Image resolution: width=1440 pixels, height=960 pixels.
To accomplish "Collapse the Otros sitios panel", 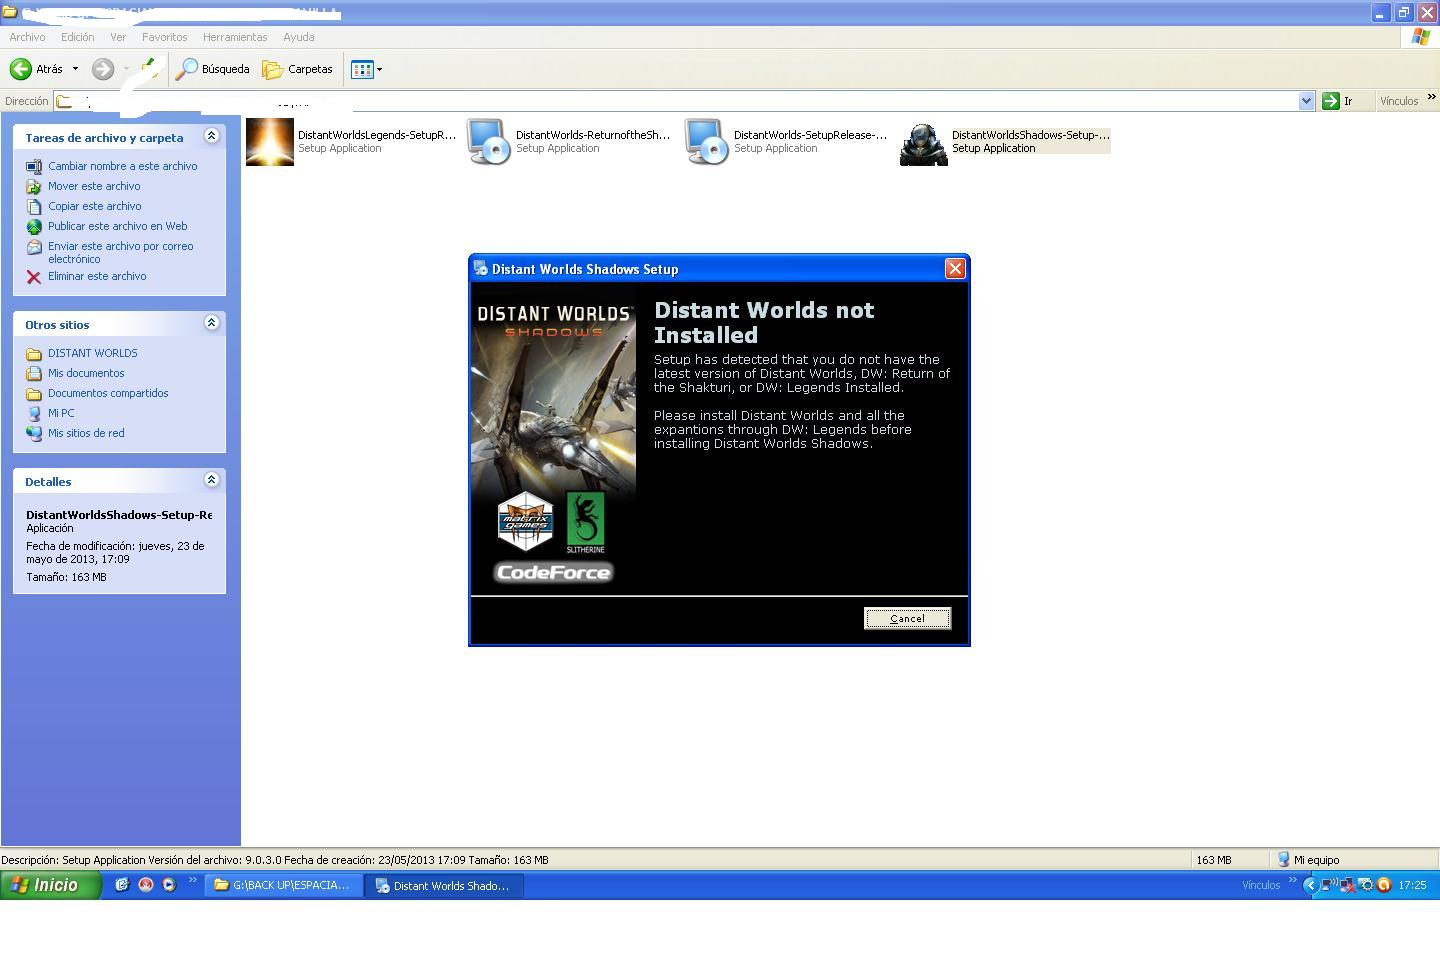I will [x=211, y=323].
